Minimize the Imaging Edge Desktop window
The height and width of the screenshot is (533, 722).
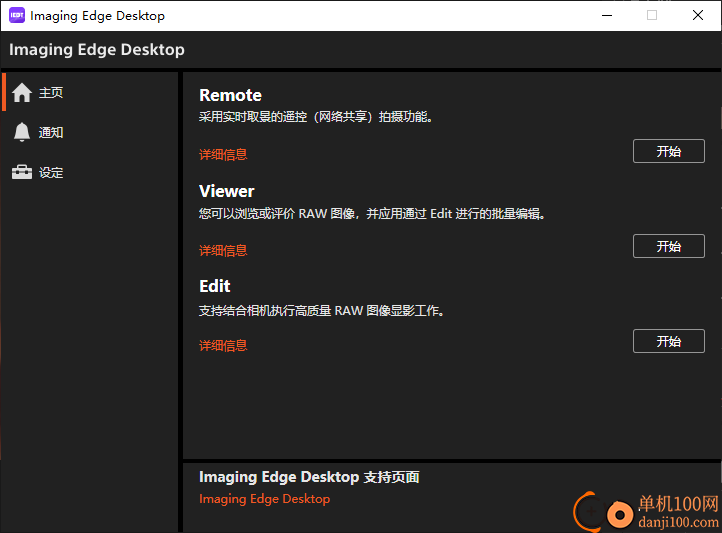[607, 15]
